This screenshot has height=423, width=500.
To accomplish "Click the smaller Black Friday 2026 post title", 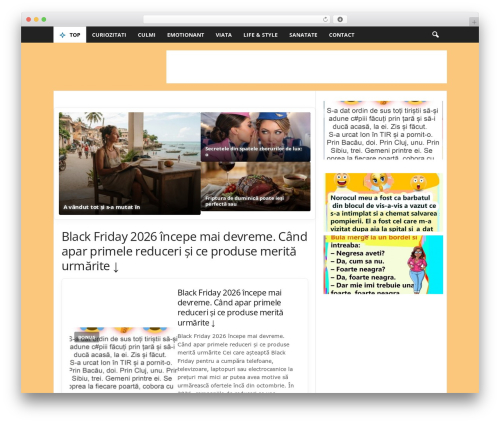I will click(230, 307).
